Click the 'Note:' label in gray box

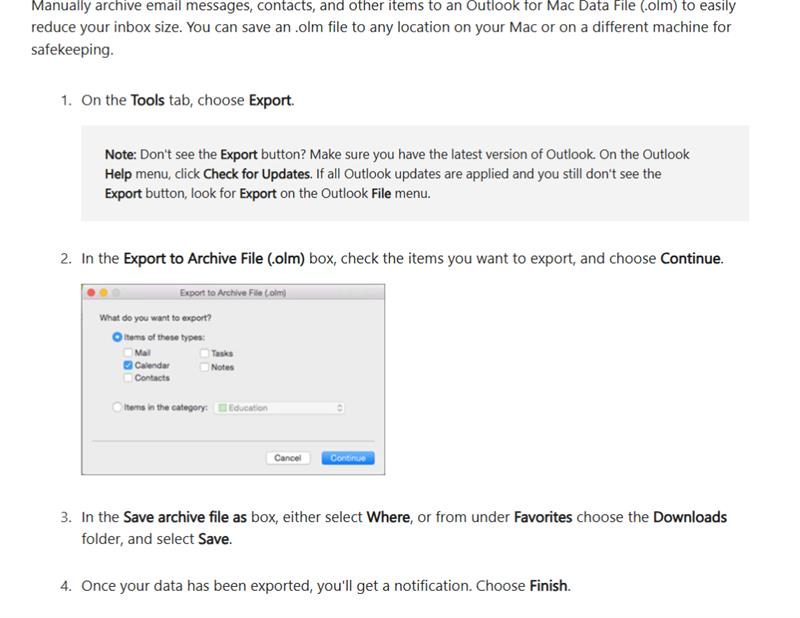point(120,155)
